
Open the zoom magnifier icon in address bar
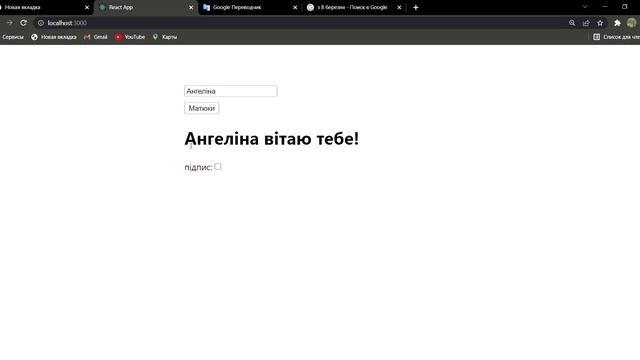[x=572, y=23]
